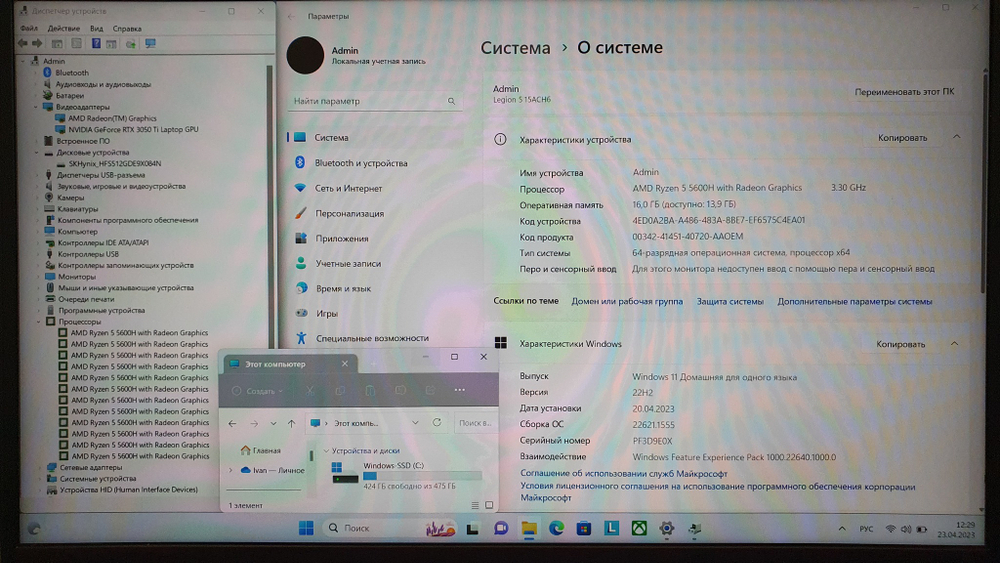Click monitor scan icon in Device Manager toolbar

tap(151, 43)
